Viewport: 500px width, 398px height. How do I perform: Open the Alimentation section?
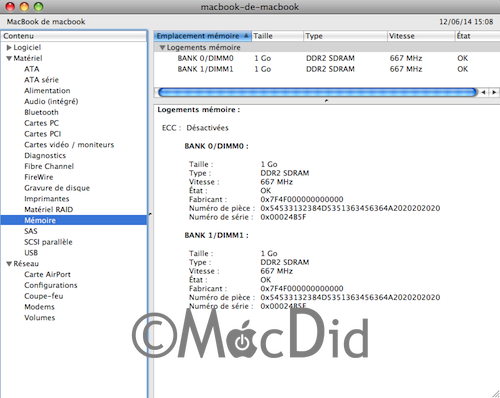coord(47,91)
